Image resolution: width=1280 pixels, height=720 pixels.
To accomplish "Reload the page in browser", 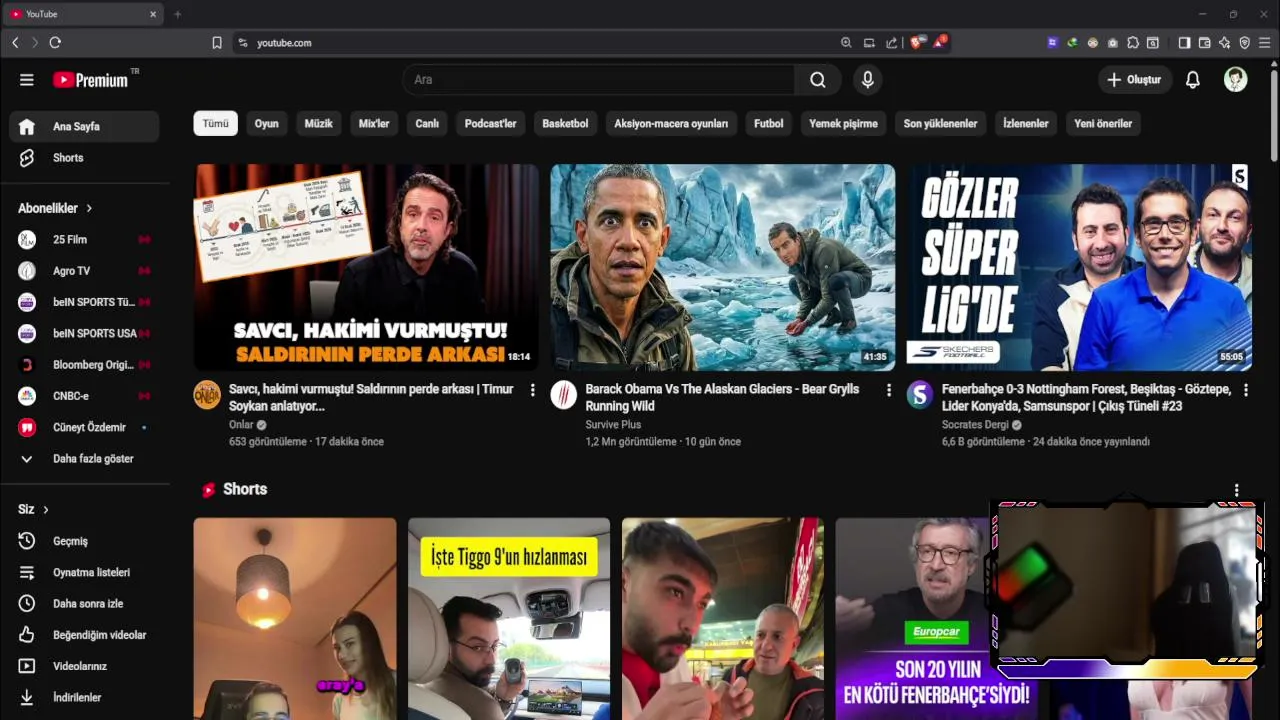I will click(55, 43).
